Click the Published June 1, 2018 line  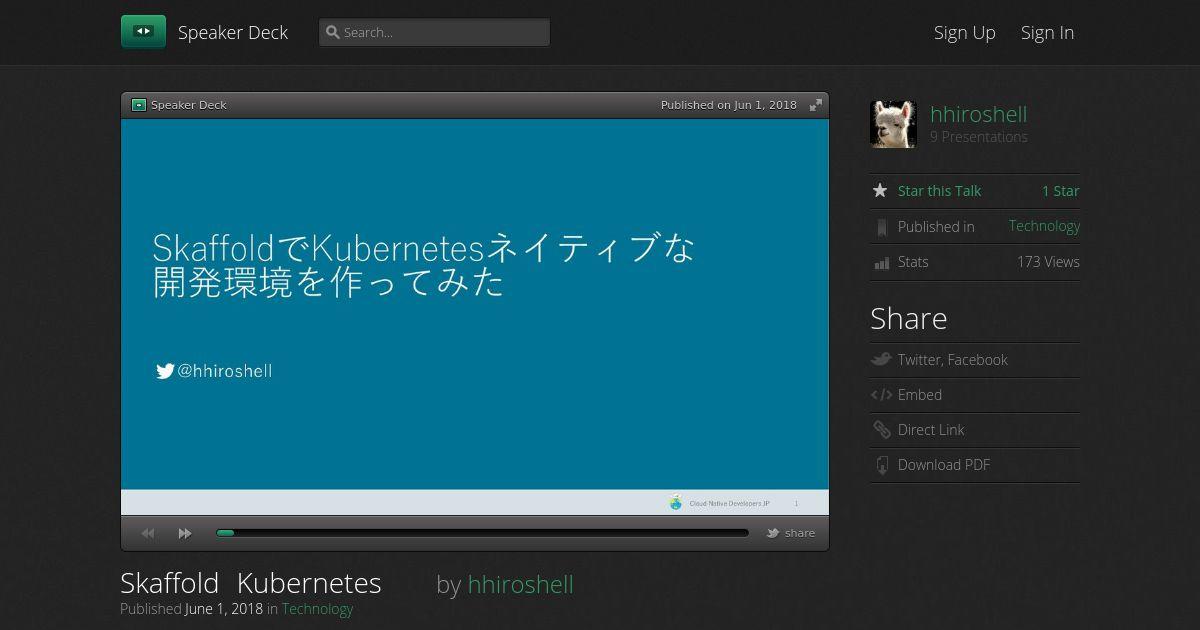[236, 608]
